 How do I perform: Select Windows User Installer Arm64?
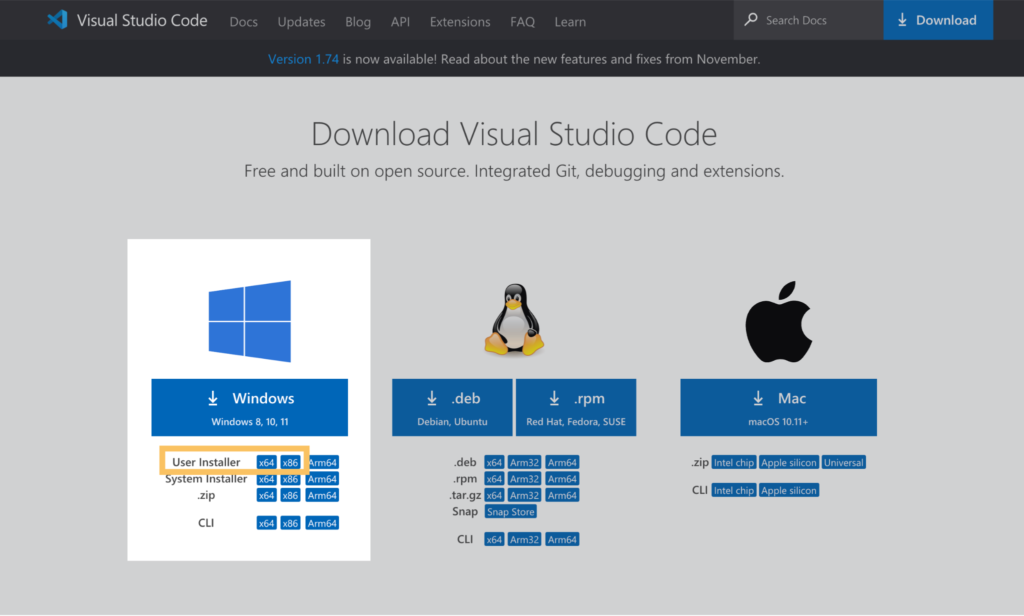(x=323, y=462)
